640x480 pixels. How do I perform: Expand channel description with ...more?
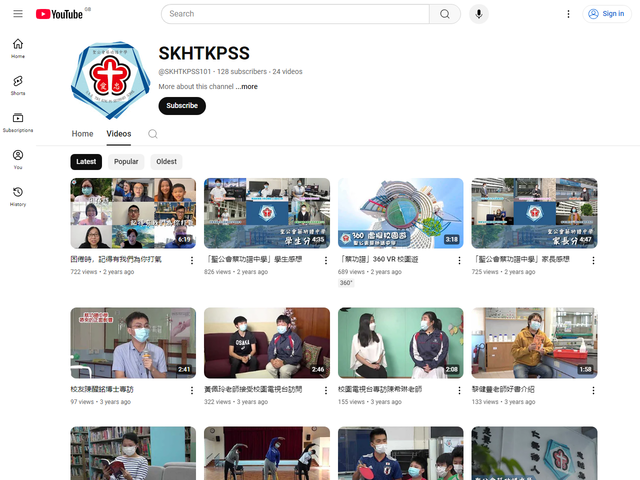click(246, 87)
